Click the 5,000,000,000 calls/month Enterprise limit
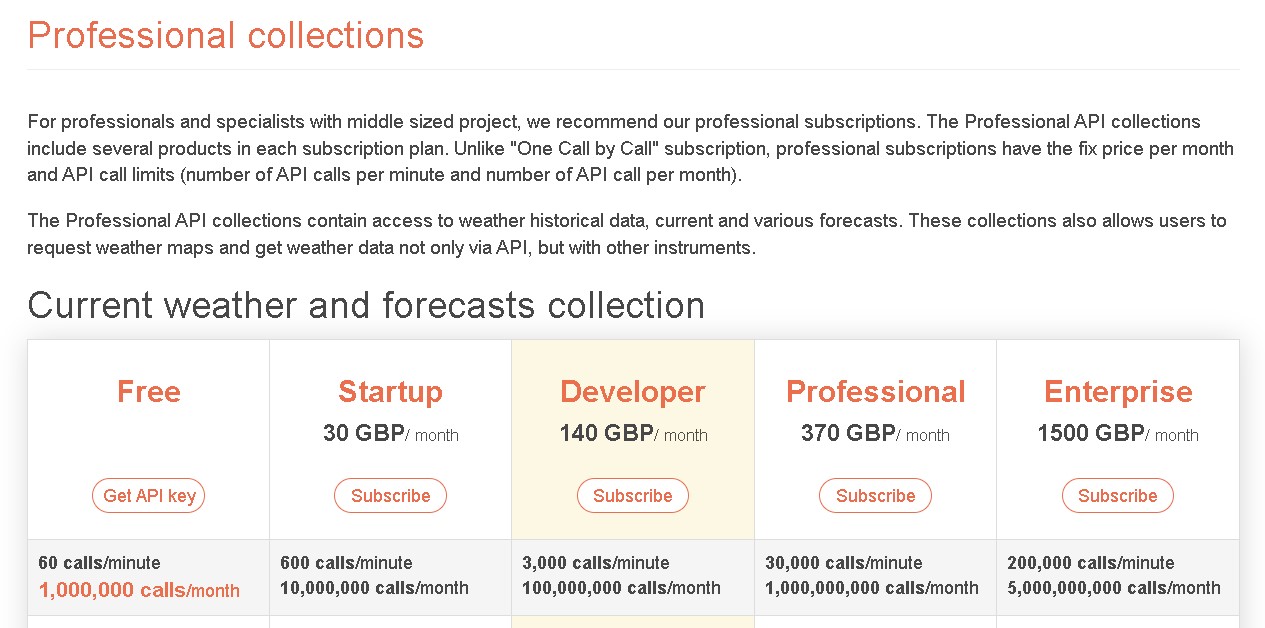 (1113, 588)
